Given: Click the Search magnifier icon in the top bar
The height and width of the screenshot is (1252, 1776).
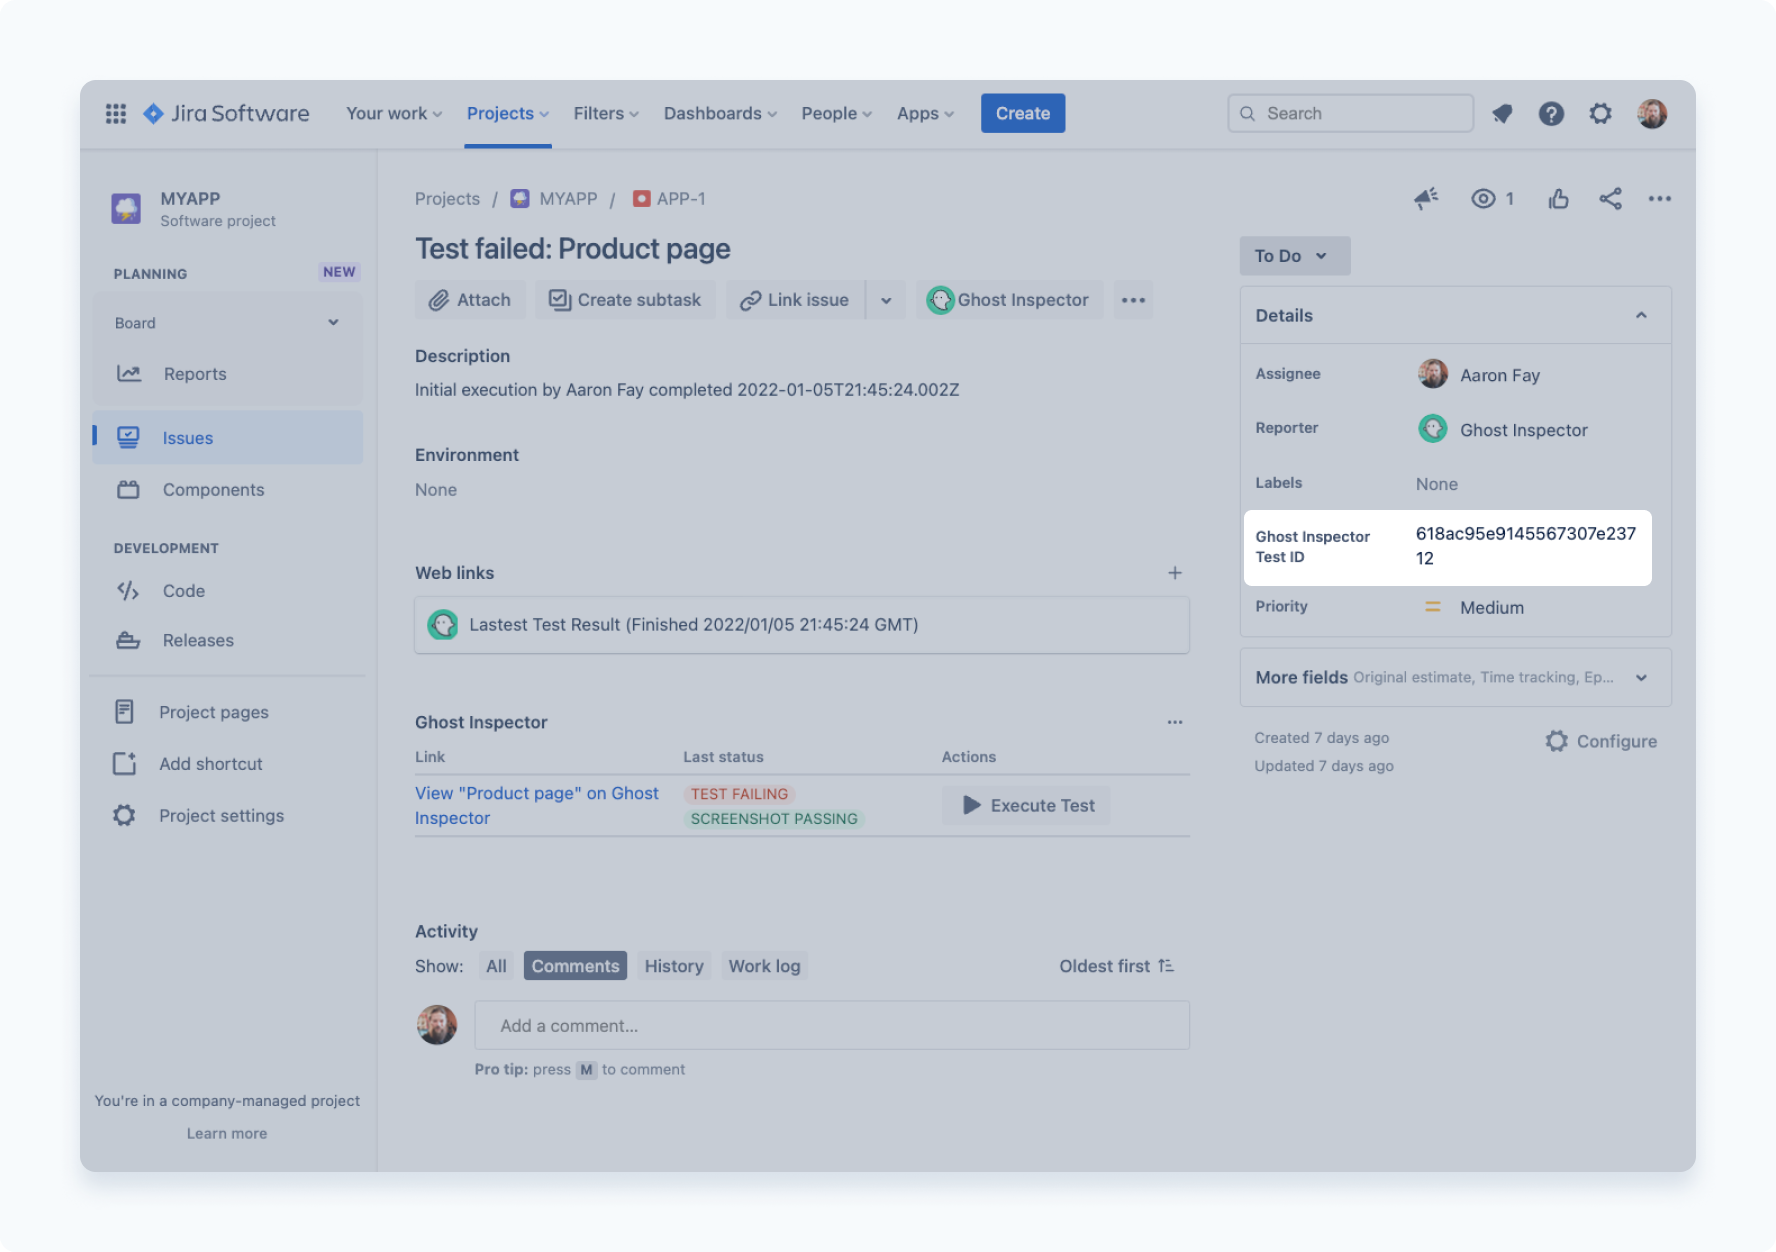Looking at the screenshot, I should [1247, 113].
